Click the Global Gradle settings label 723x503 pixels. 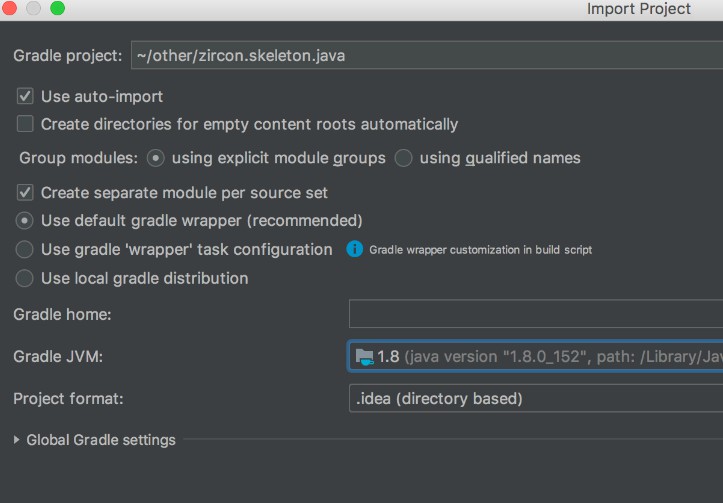point(101,440)
